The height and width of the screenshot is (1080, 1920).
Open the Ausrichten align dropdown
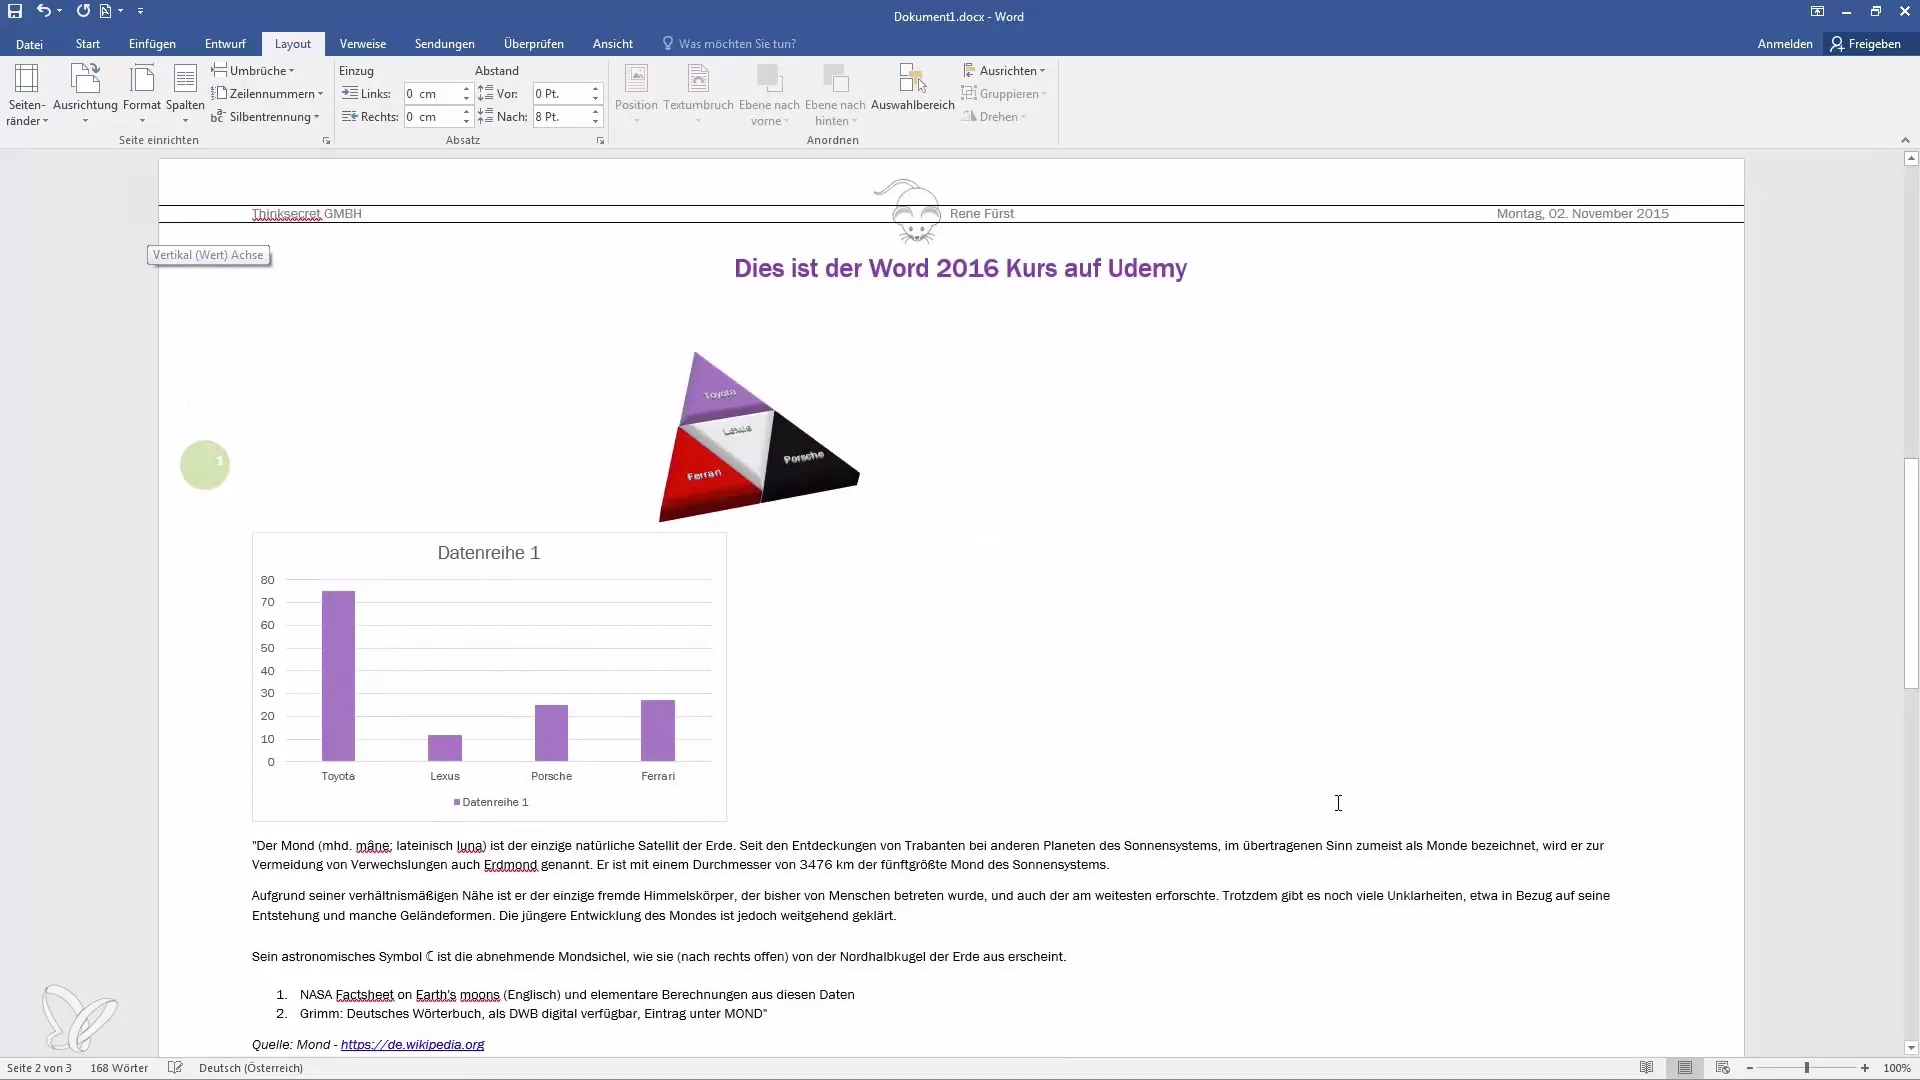(x=1004, y=71)
